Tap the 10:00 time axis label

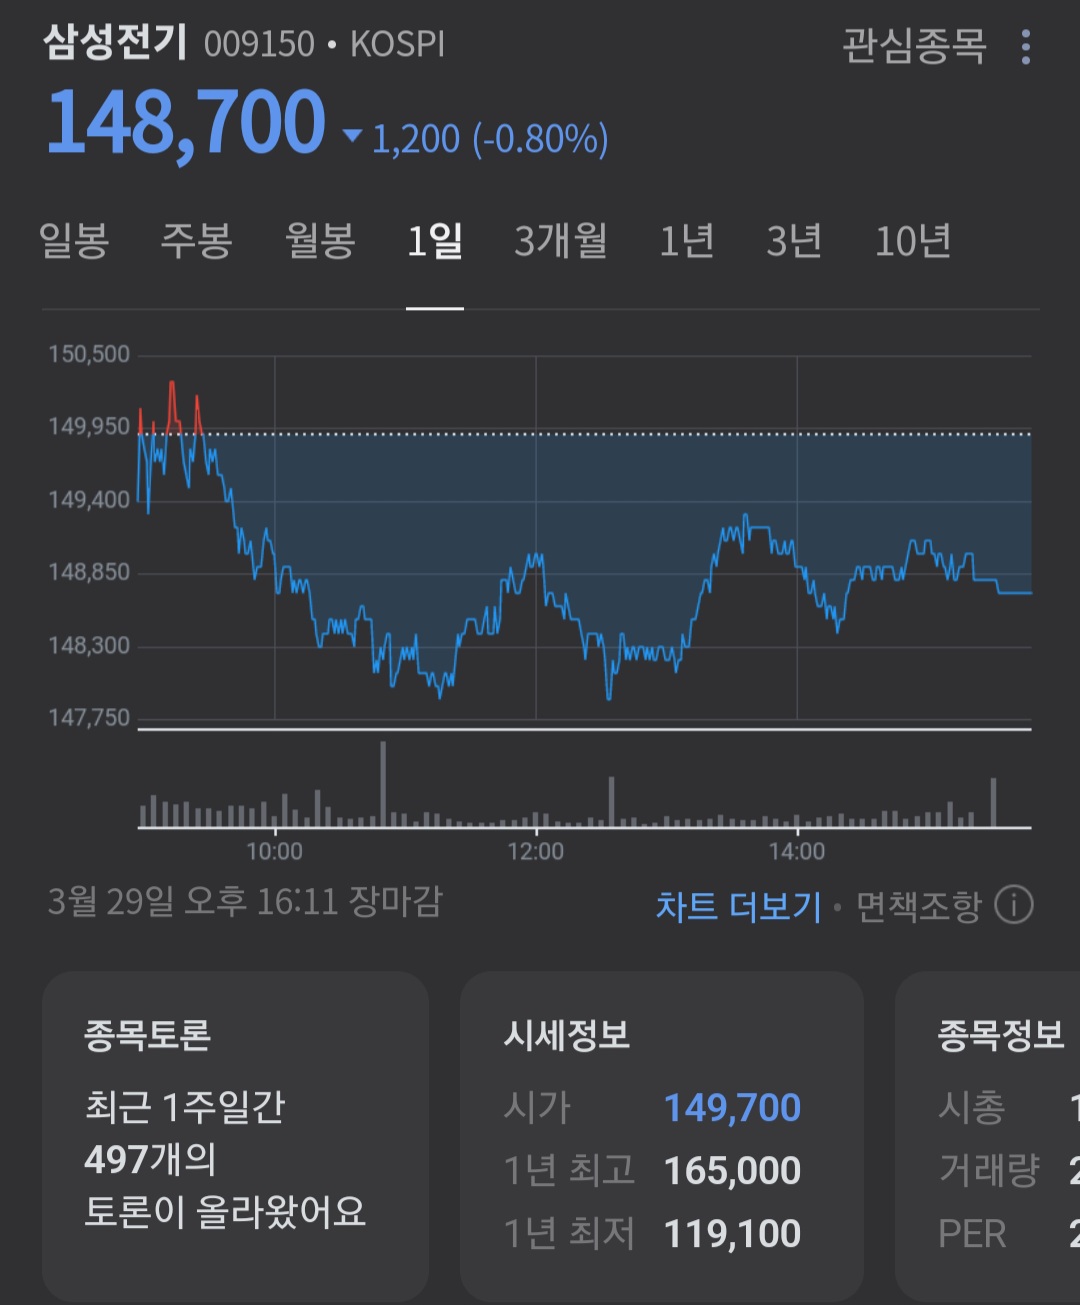[274, 852]
